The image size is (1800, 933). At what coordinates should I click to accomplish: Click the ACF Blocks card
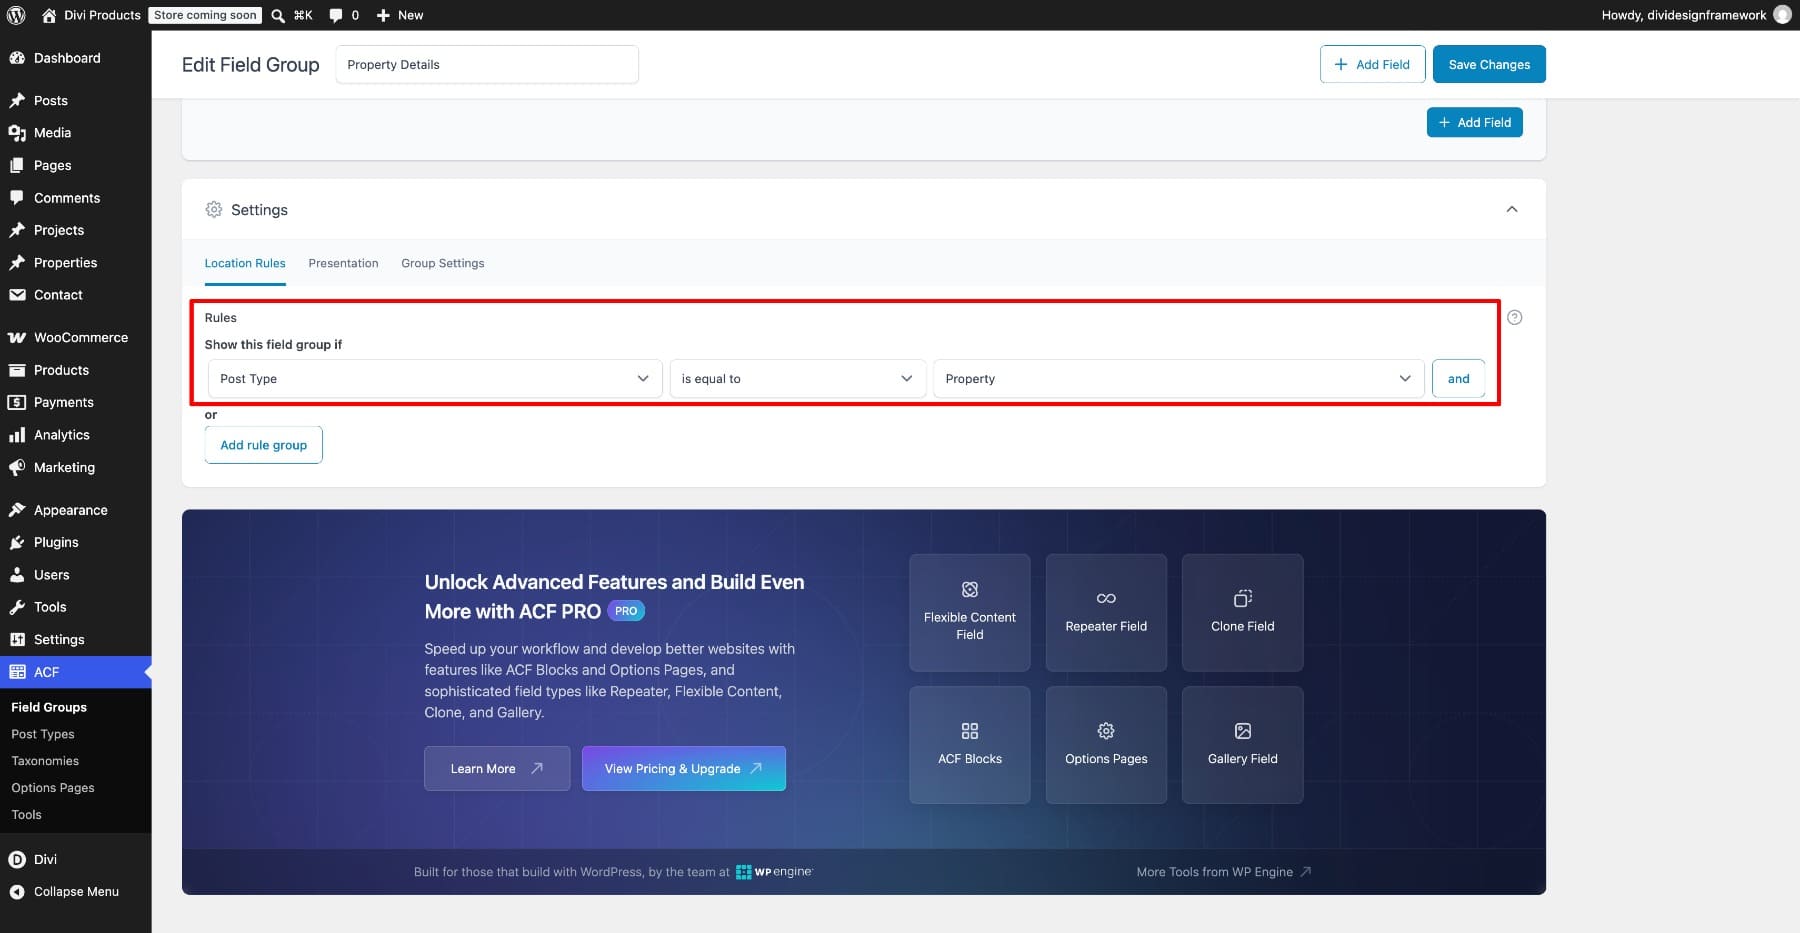(x=970, y=745)
